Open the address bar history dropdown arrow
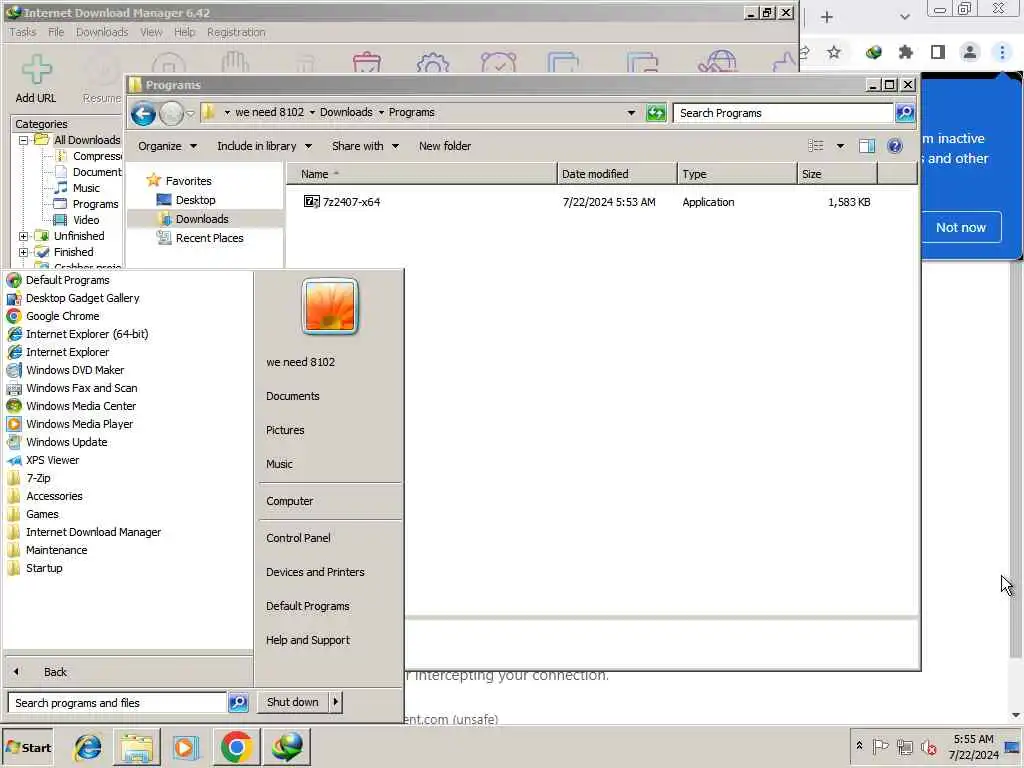 point(631,113)
